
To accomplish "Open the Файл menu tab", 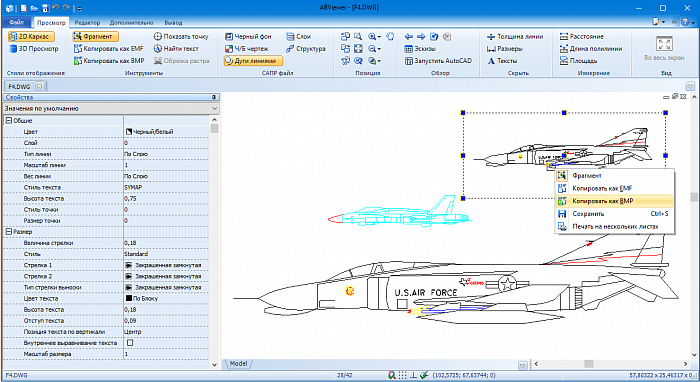I will (x=17, y=22).
